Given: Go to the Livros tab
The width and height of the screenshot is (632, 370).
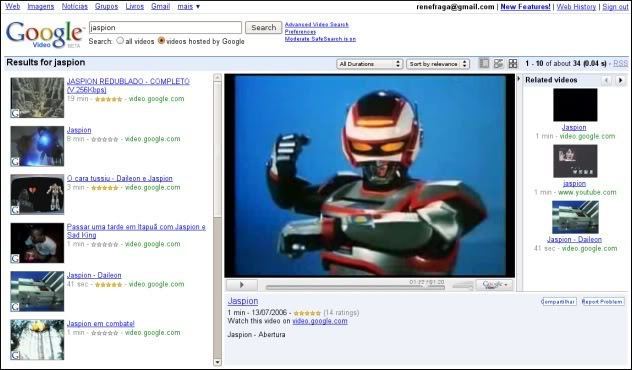Looking at the screenshot, I should click(x=135, y=6).
